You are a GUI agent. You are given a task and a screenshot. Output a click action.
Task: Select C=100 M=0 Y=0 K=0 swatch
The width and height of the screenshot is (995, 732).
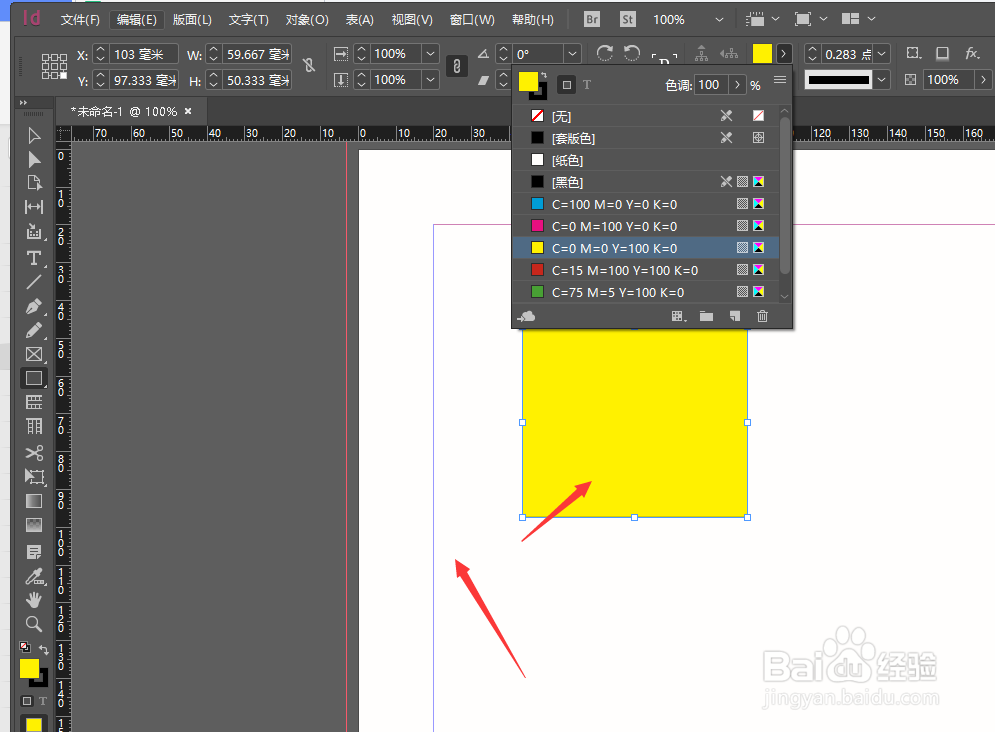(646, 204)
